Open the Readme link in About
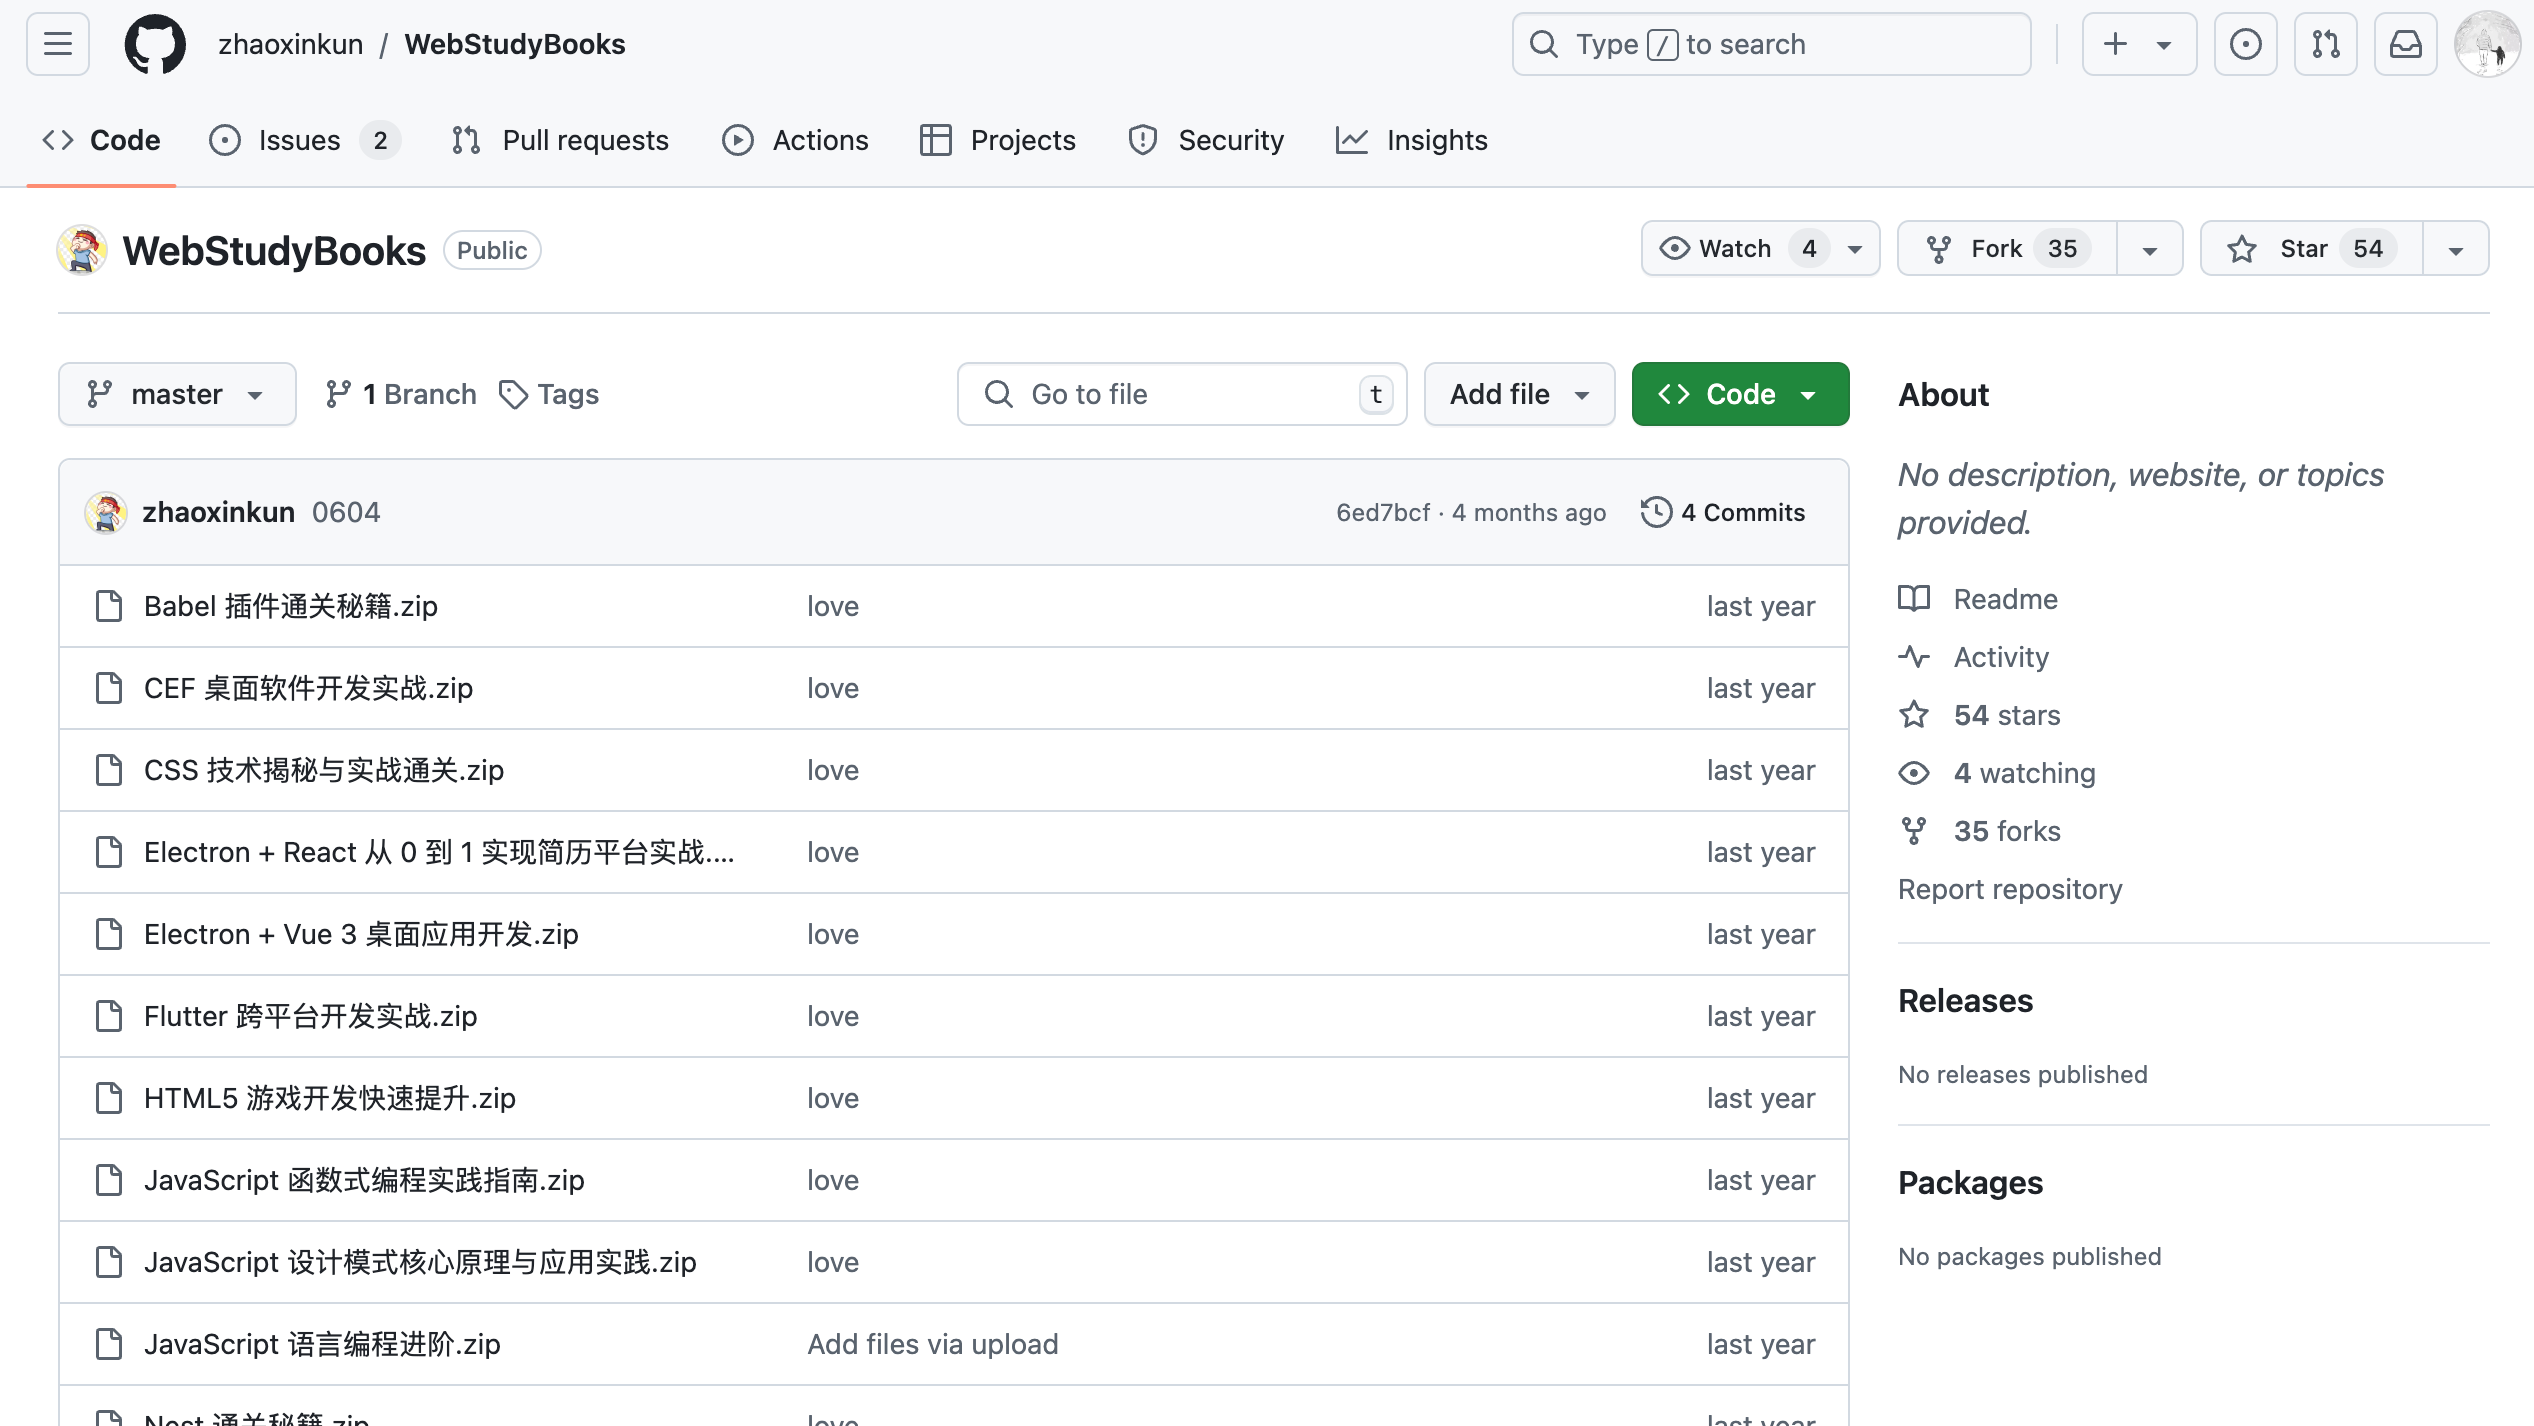This screenshot has width=2534, height=1426. [2005, 599]
